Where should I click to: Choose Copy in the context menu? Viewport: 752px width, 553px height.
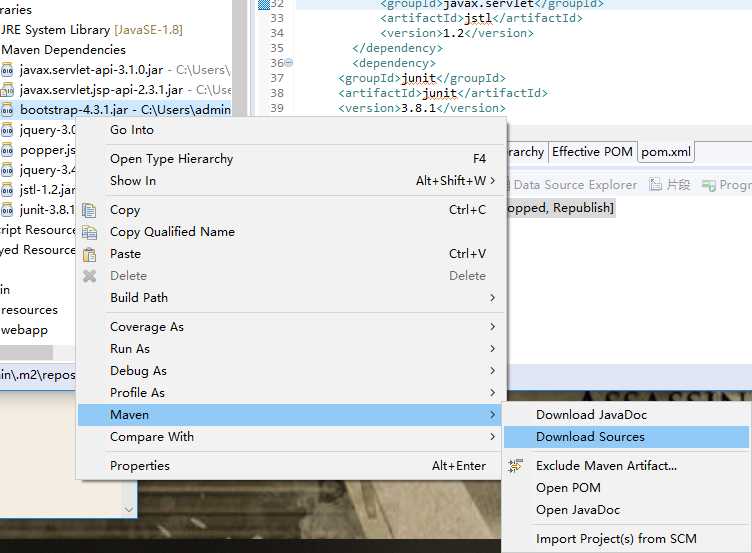point(291,210)
